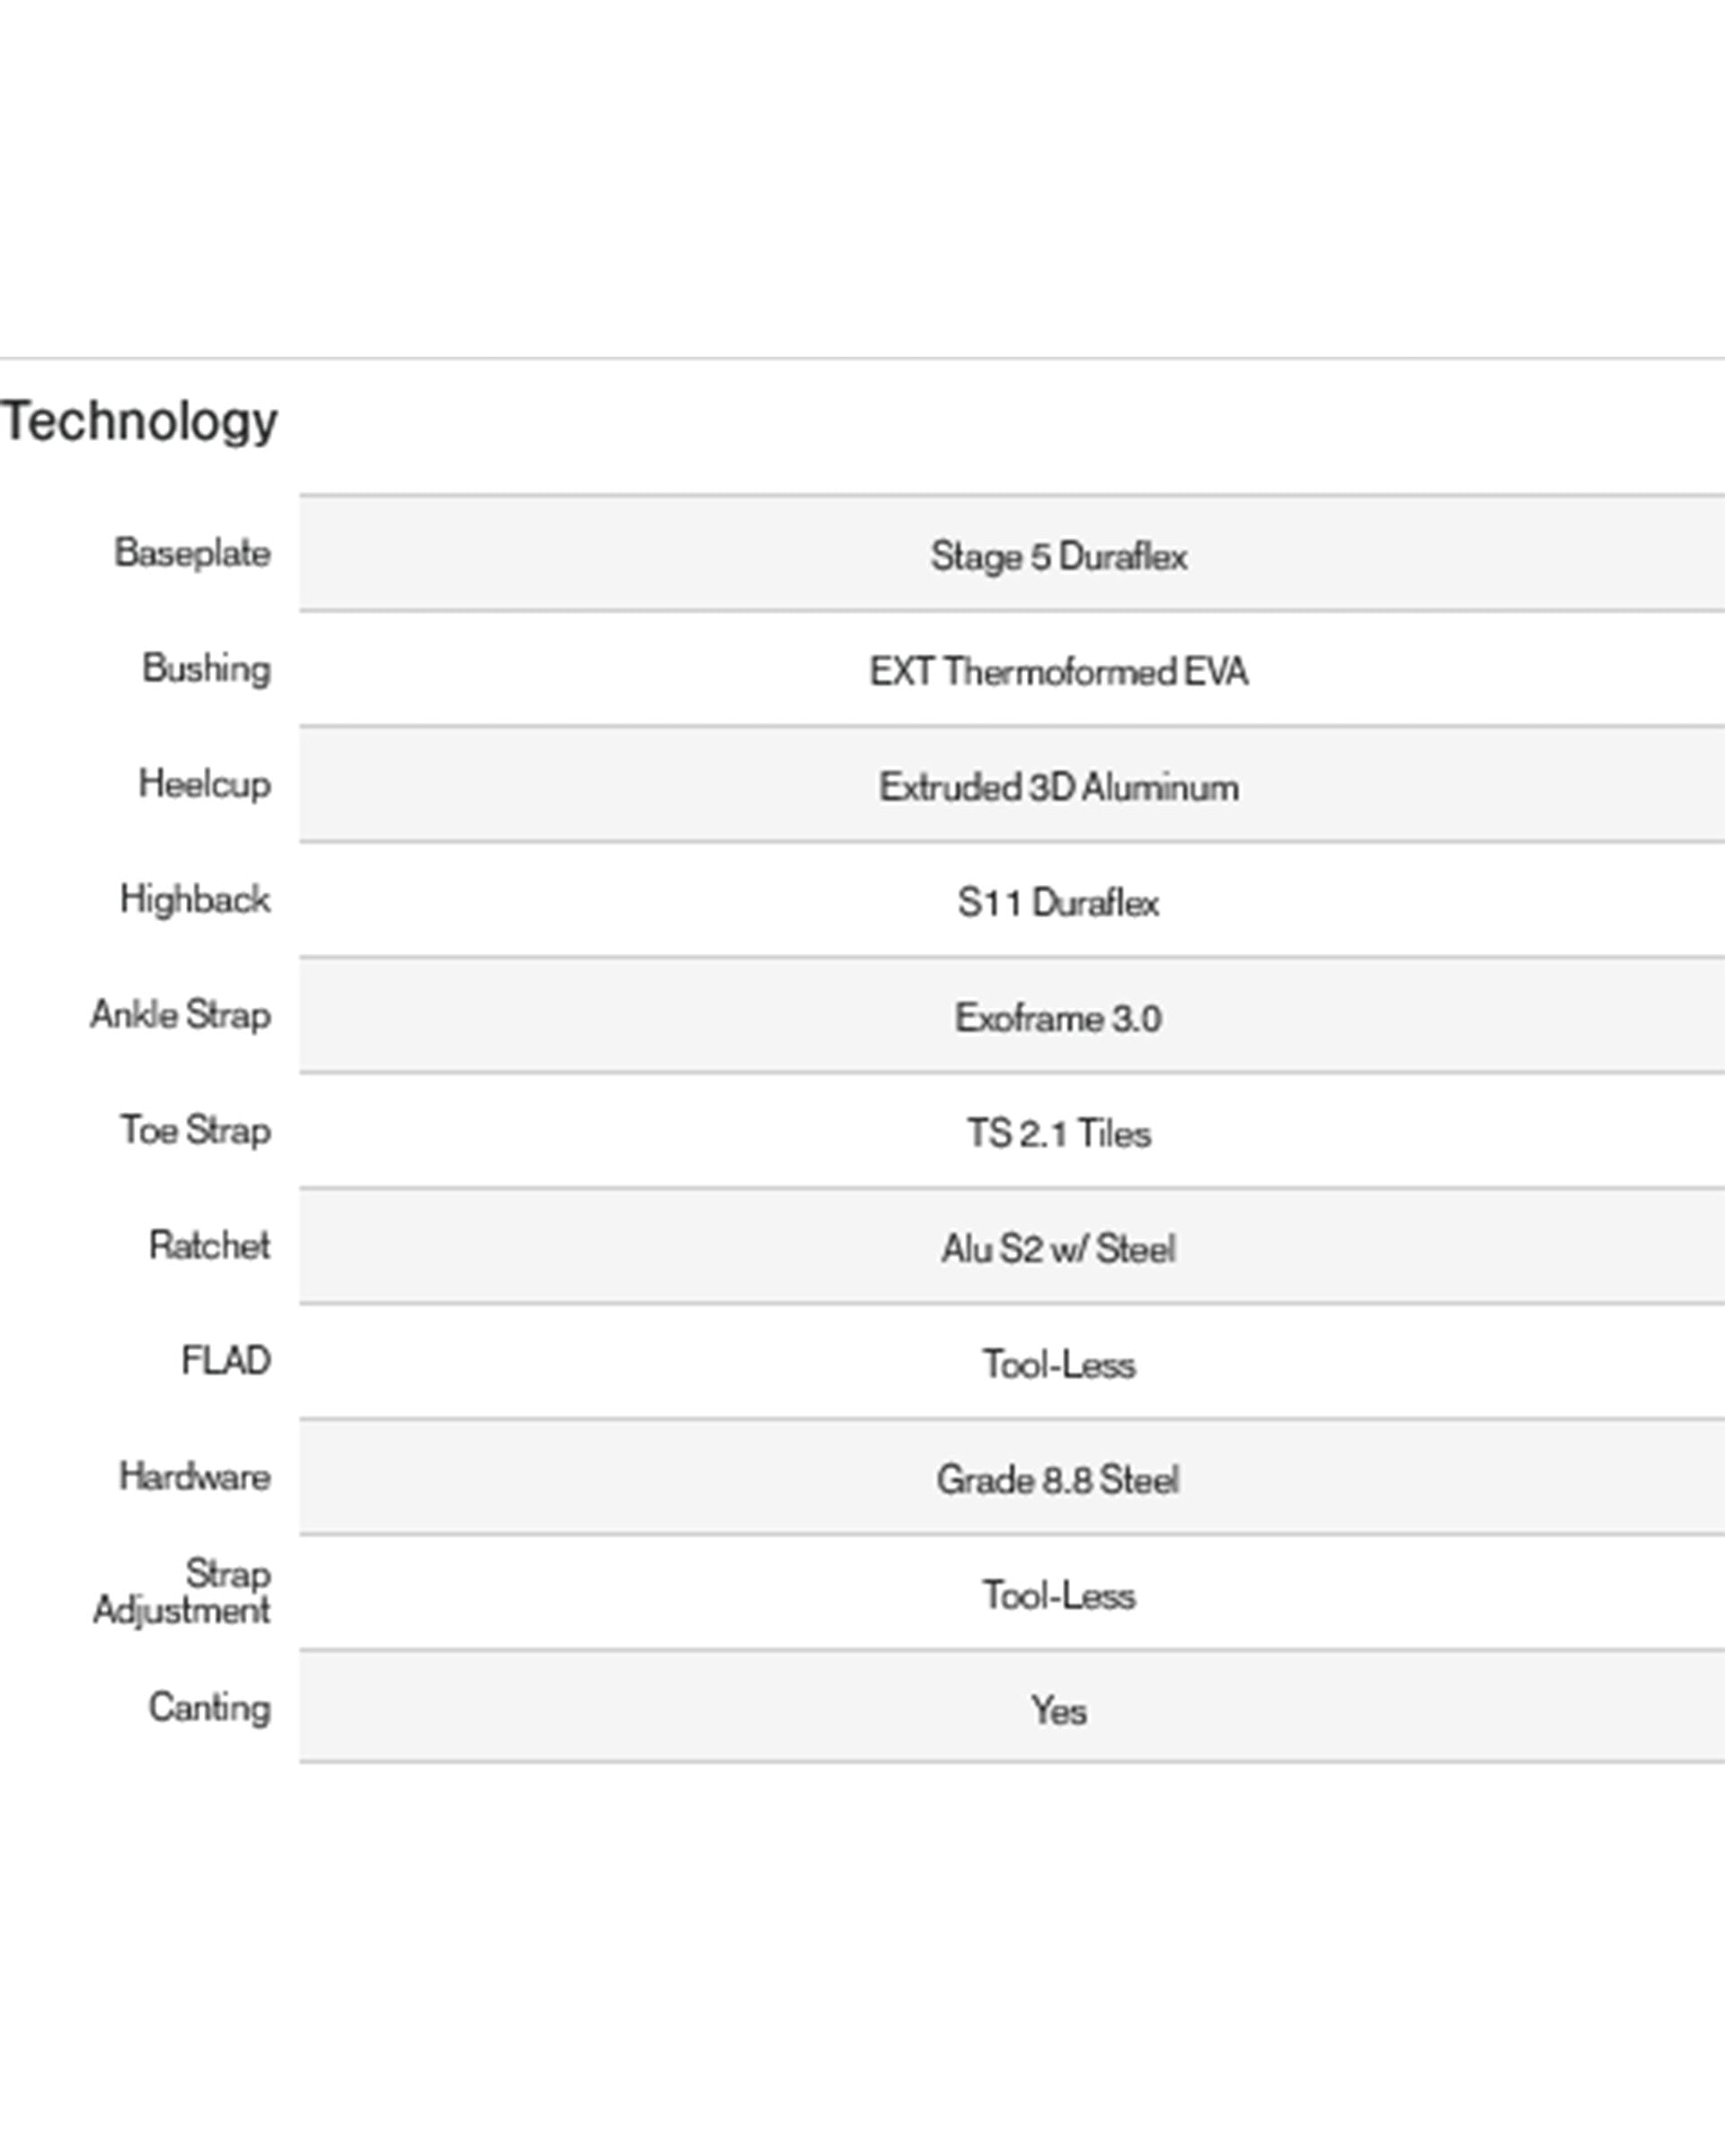The height and width of the screenshot is (2156, 1725).
Task: Select the Heelcup row label
Action: coord(204,784)
